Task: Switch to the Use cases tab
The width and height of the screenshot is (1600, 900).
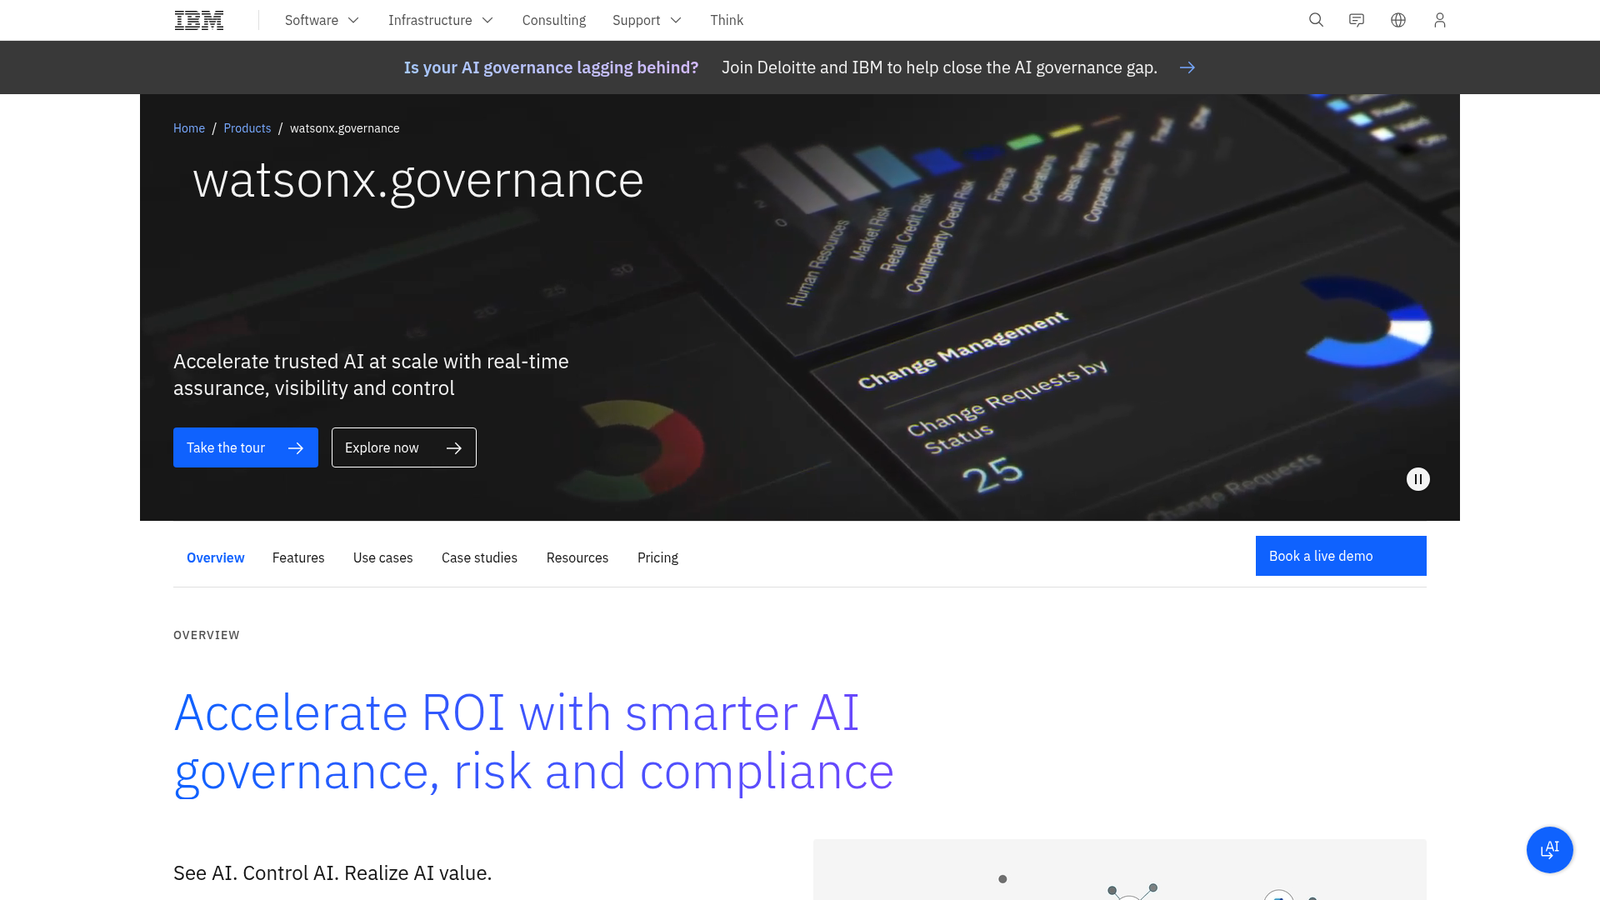Action: point(383,558)
